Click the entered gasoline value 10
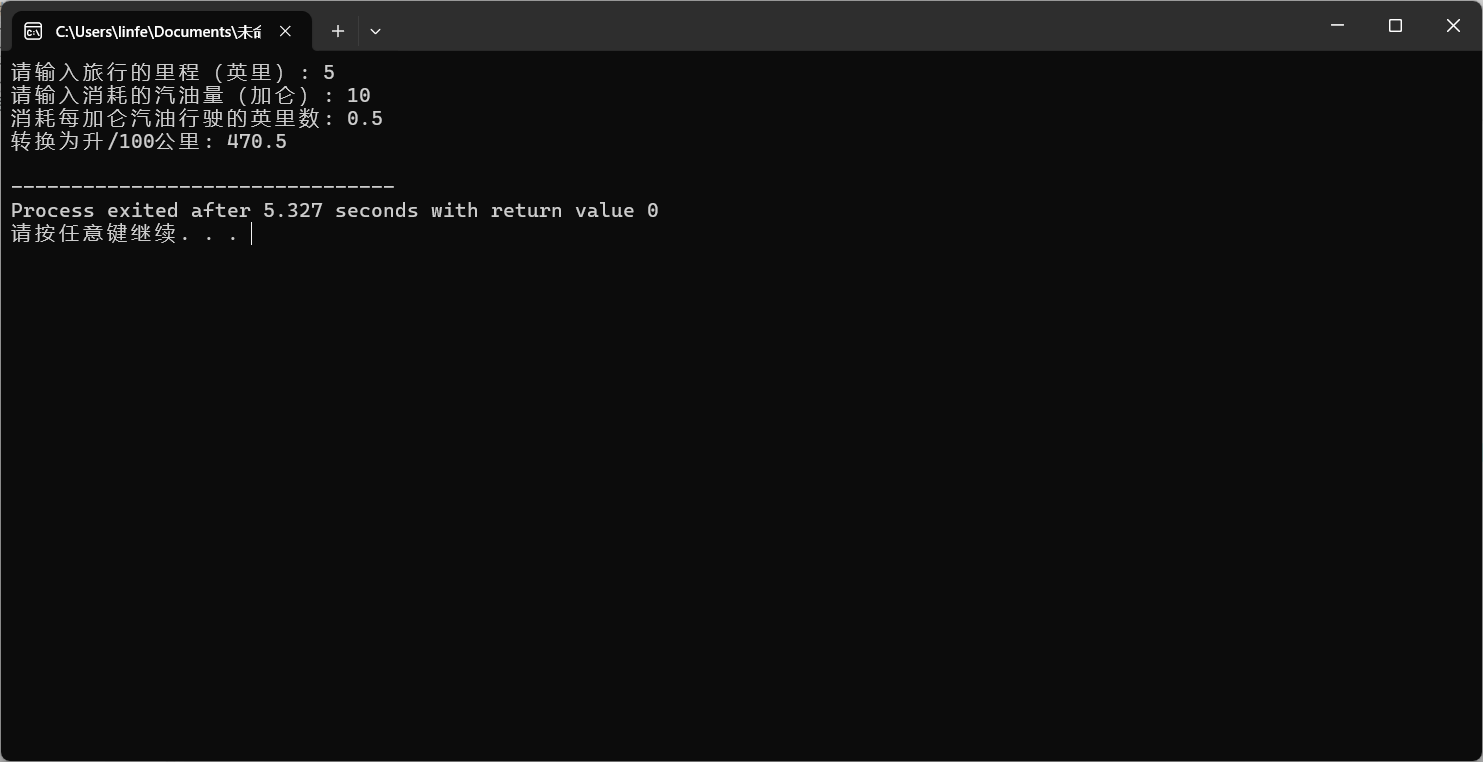Viewport: 1483px width, 762px height. tap(359, 95)
